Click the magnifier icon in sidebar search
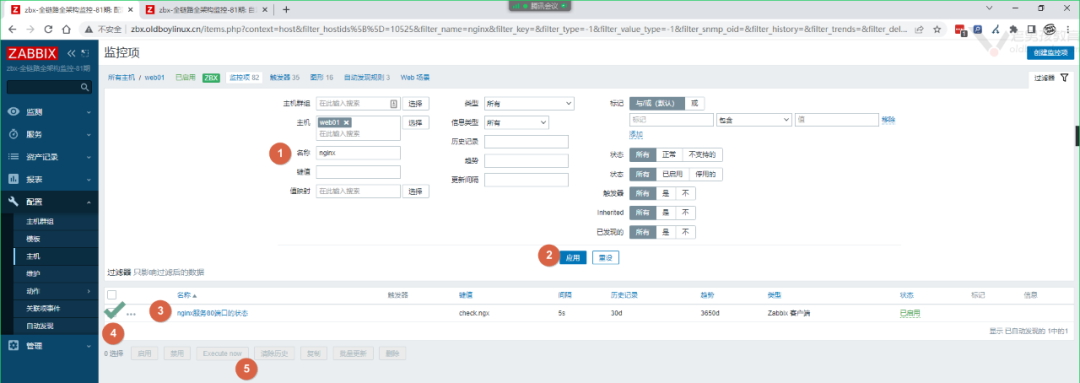Image resolution: width=1080 pixels, height=383 pixels. click(85, 87)
